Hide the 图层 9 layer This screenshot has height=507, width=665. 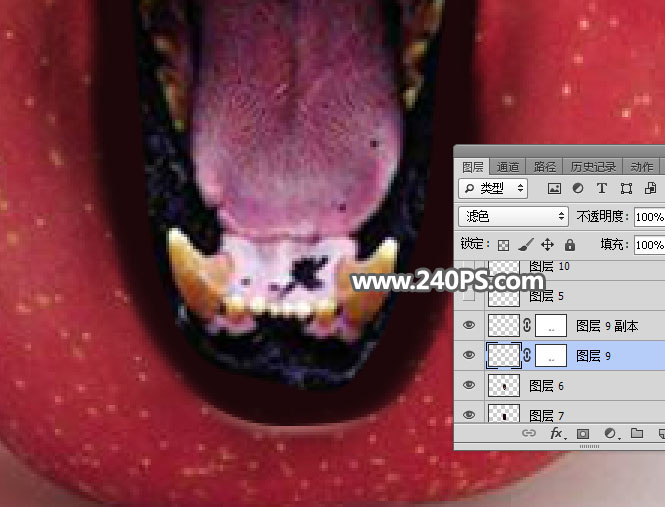(469, 355)
